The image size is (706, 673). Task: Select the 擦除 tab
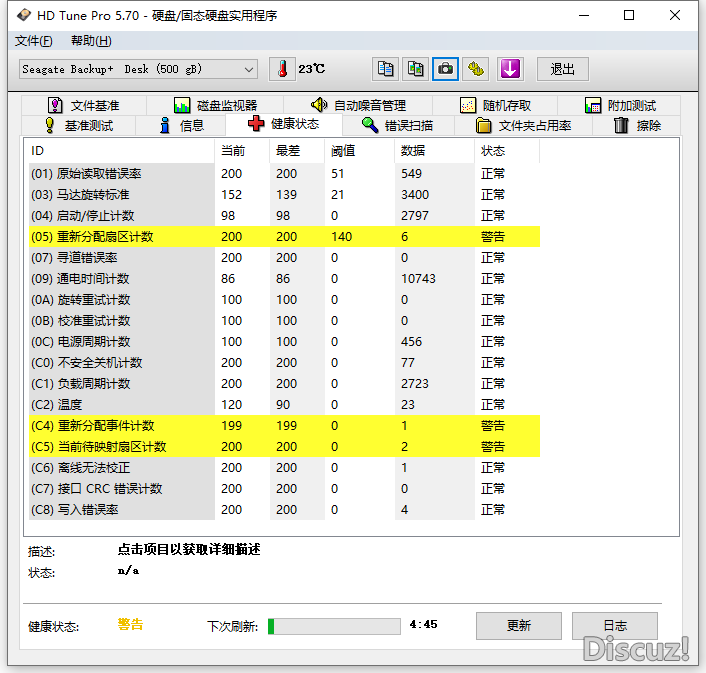tap(637, 125)
